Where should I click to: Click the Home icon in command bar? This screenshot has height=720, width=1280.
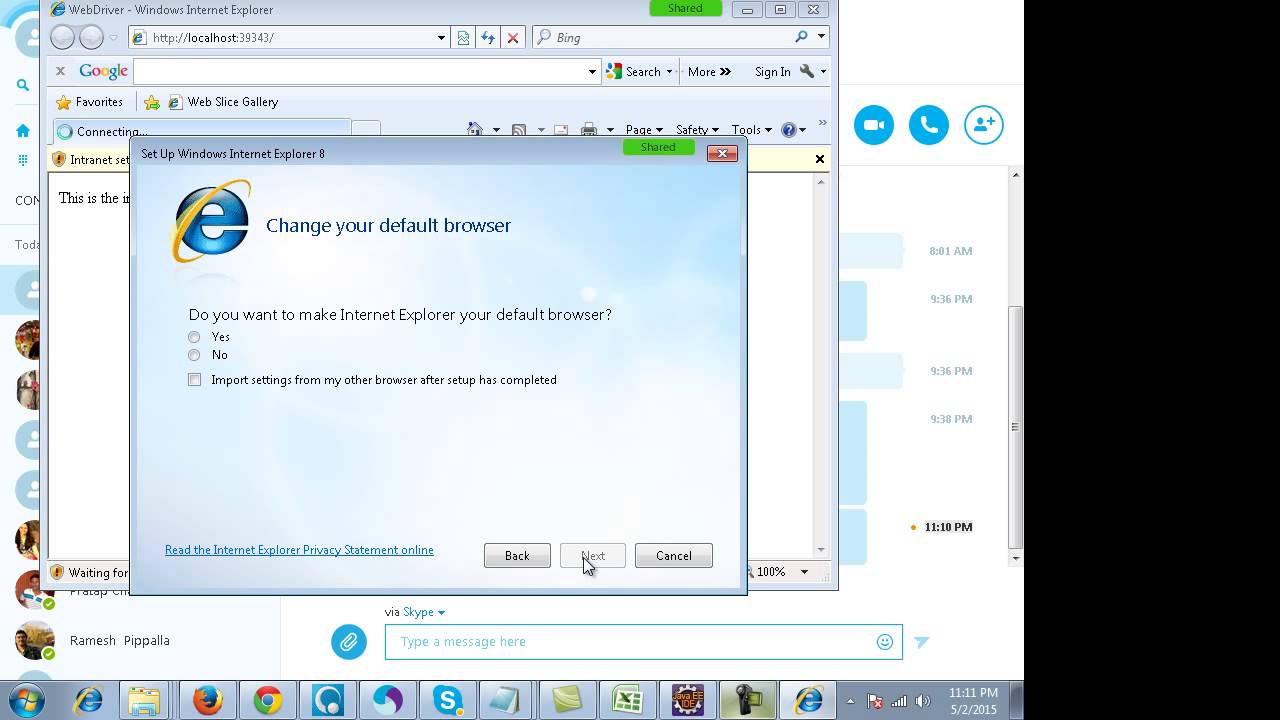point(475,130)
